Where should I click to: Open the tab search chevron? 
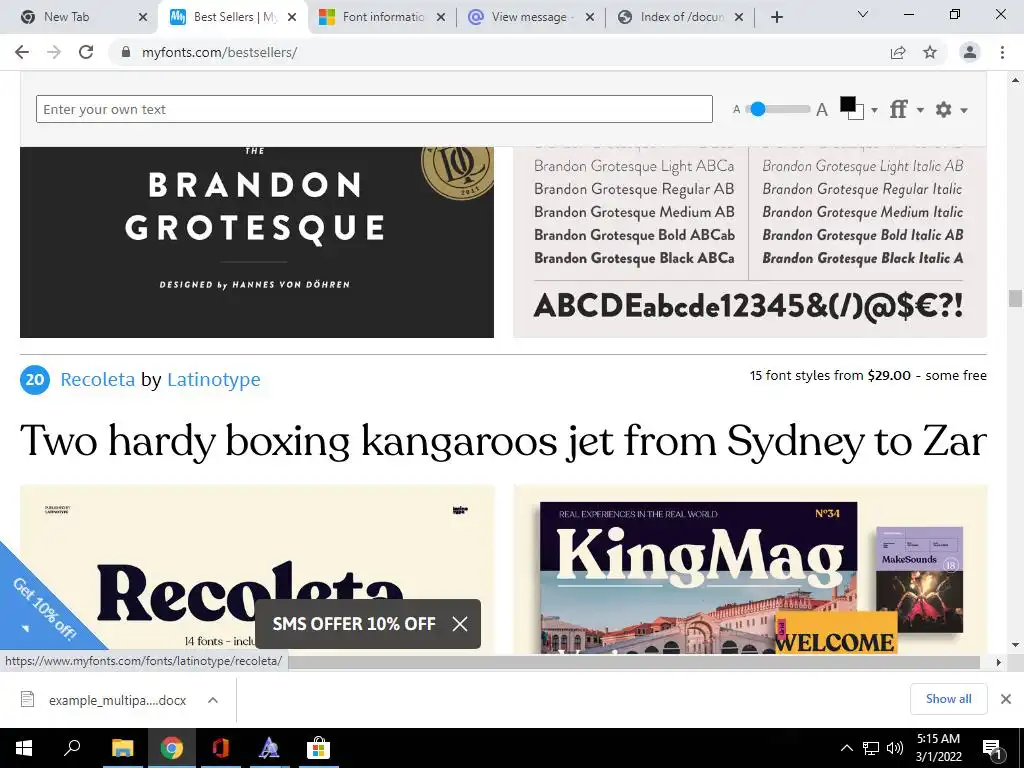tap(863, 14)
